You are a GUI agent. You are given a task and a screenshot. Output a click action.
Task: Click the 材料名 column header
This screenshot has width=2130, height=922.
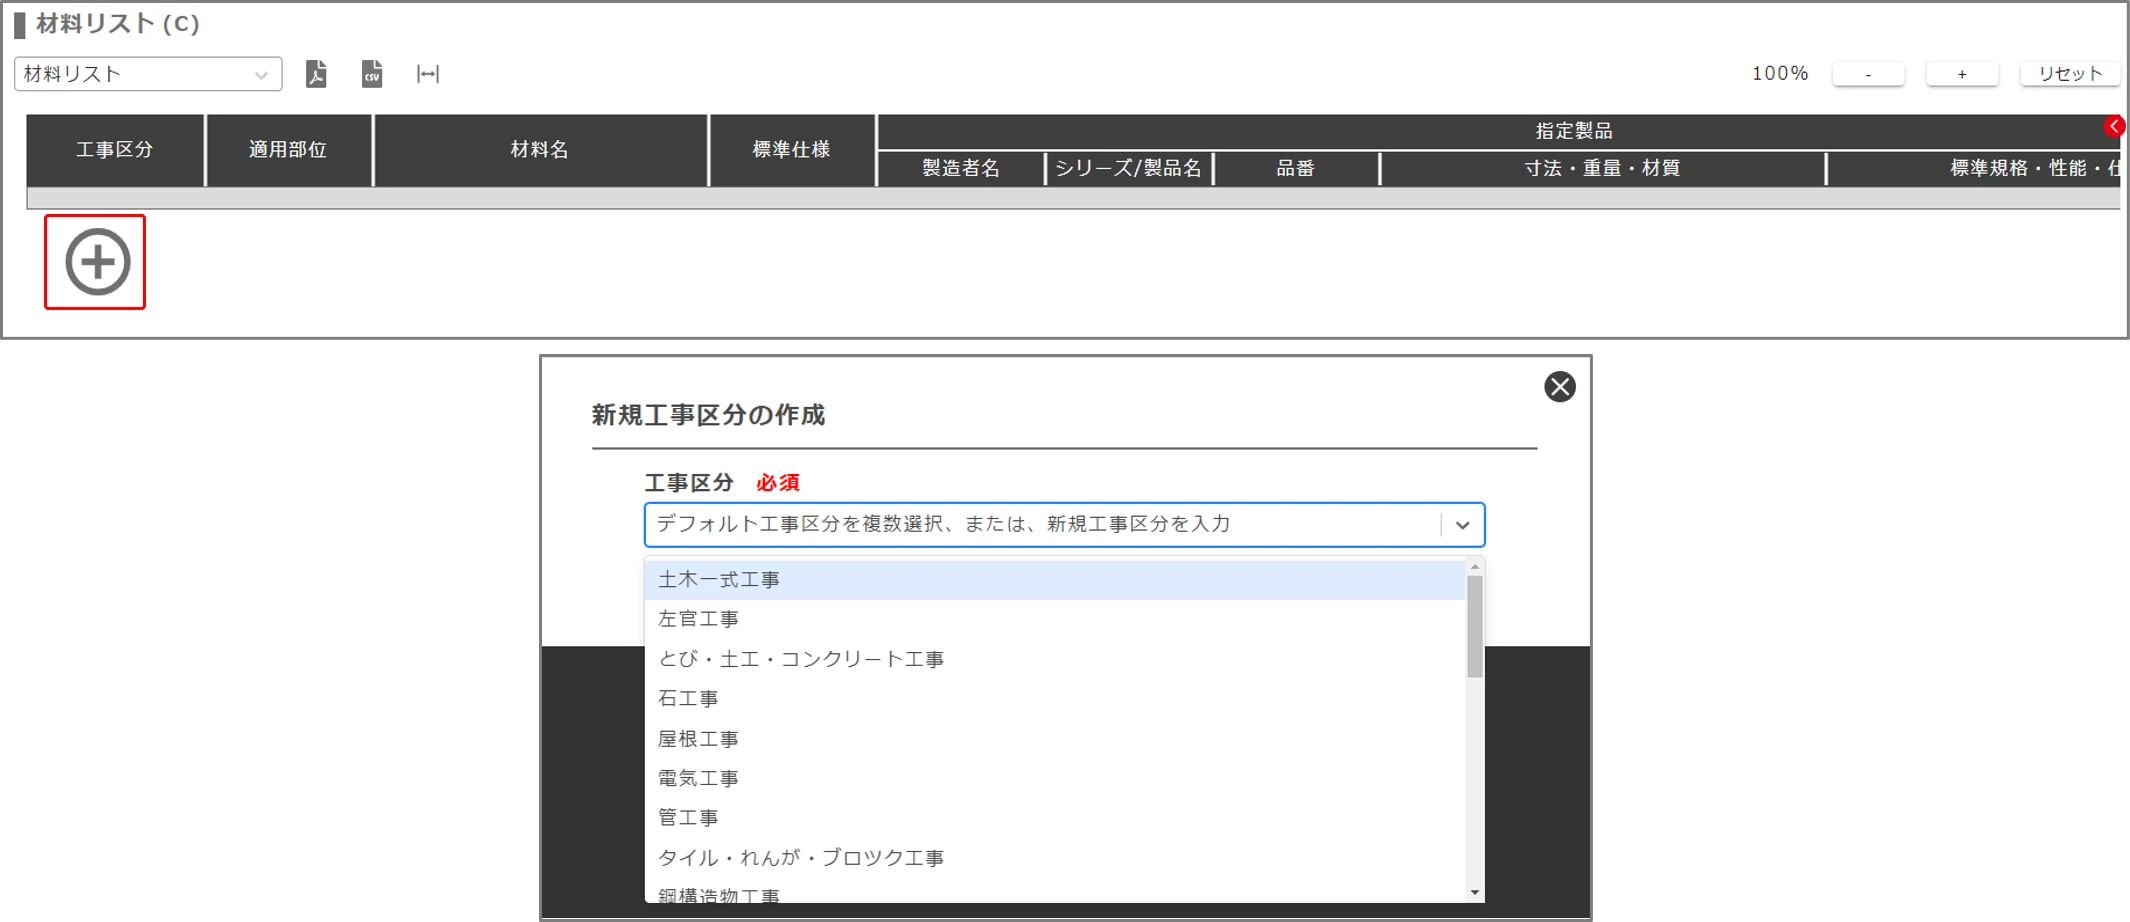[x=540, y=150]
